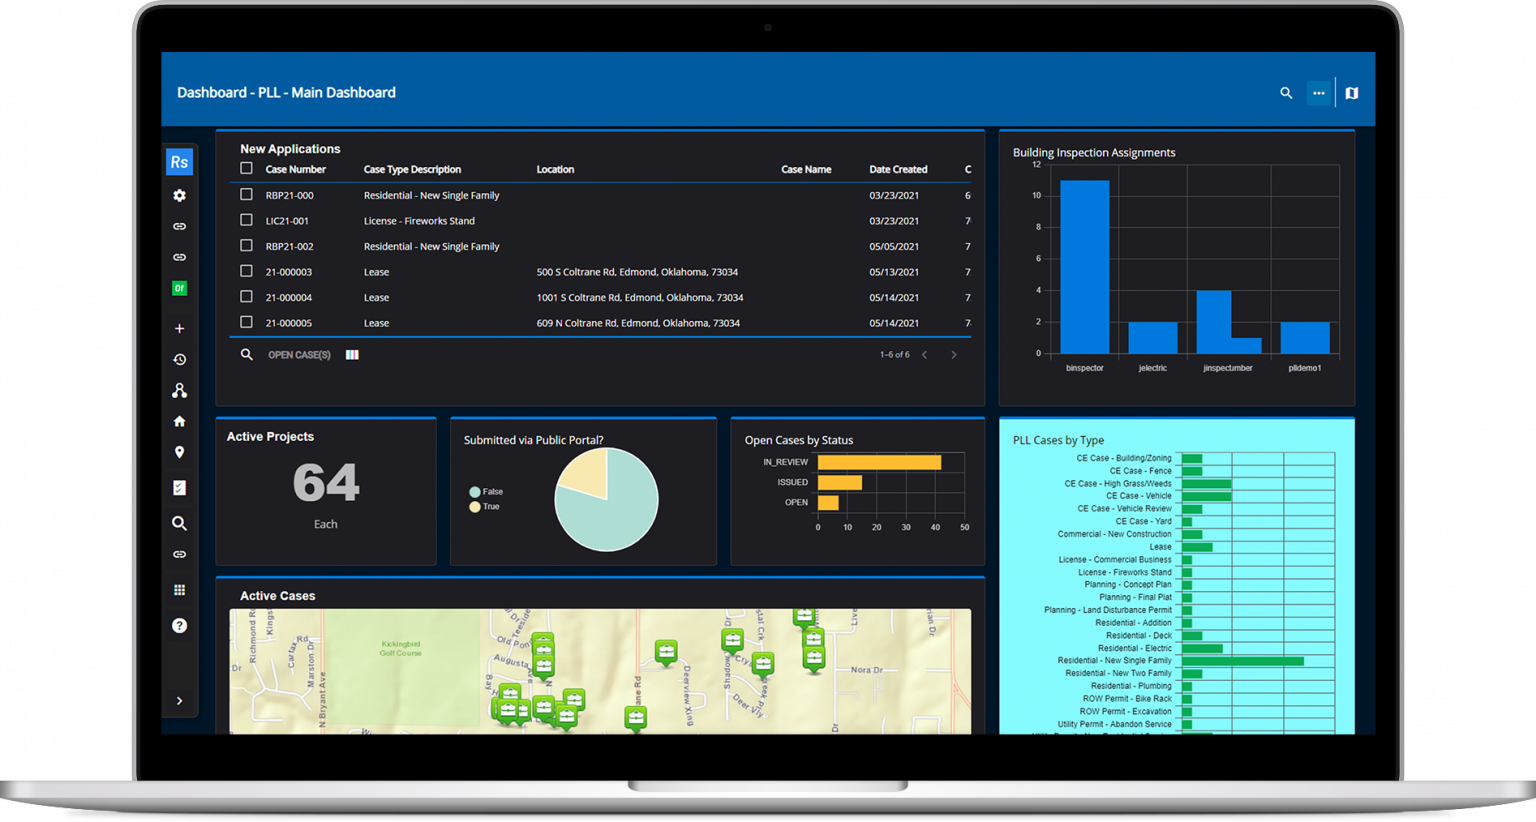1536x822 pixels.
Task: Click the OPEN CASE(S) button
Action: coord(299,355)
